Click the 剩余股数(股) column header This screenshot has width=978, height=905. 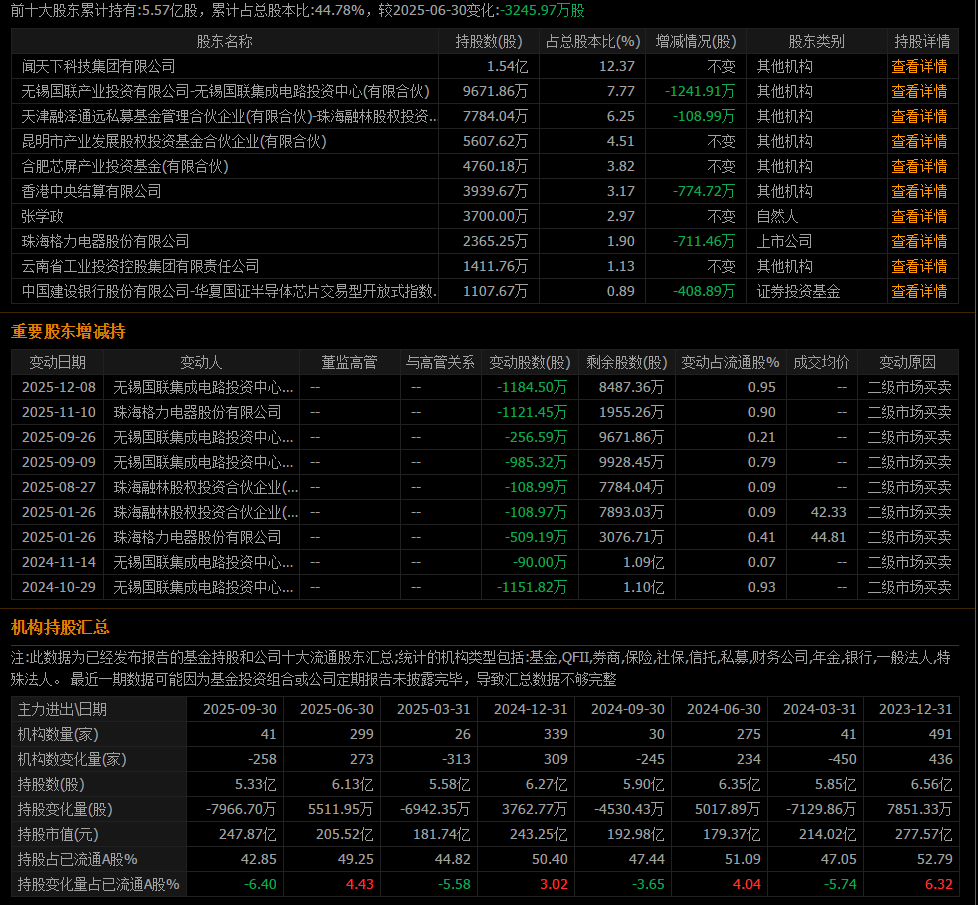click(x=627, y=362)
